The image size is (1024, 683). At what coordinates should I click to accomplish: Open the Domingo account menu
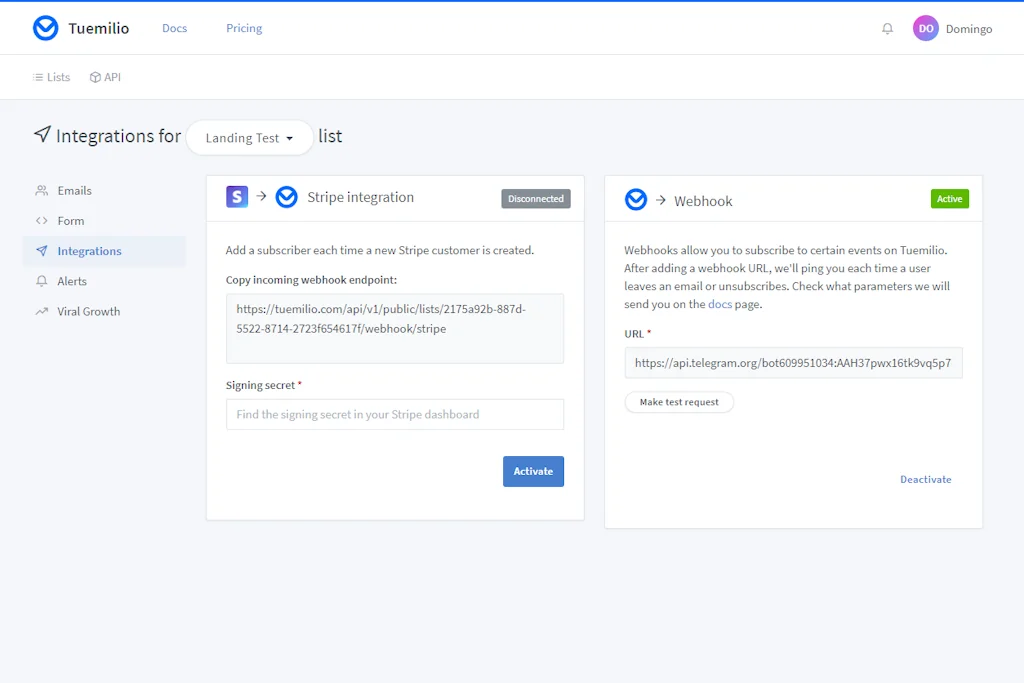point(967,29)
